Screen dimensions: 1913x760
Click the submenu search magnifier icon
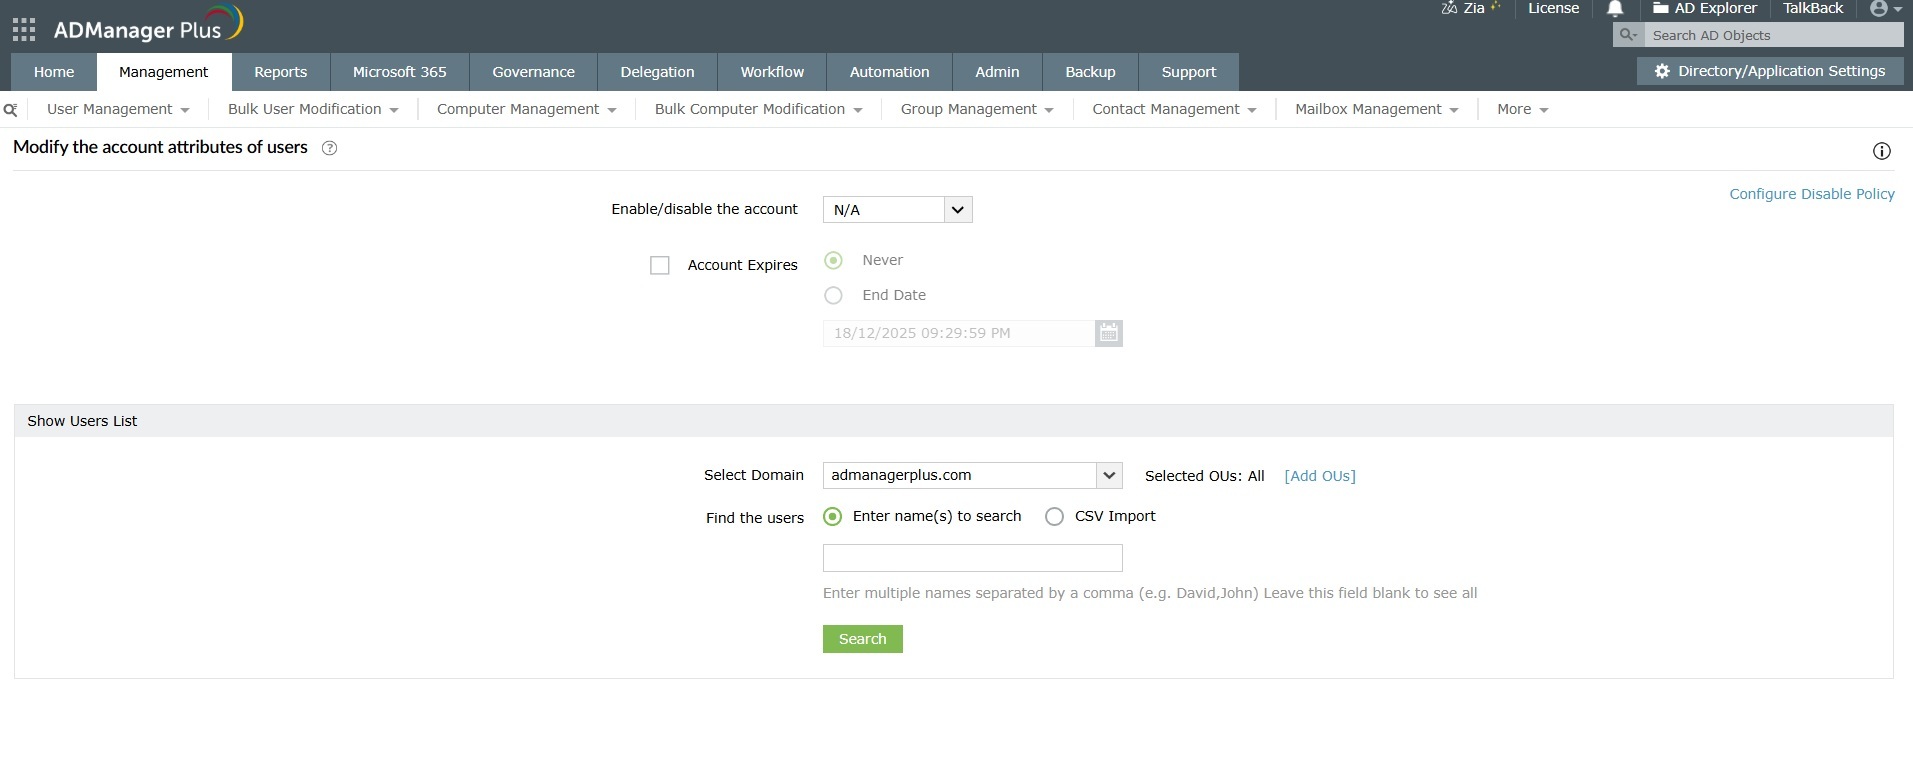pos(11,110)
